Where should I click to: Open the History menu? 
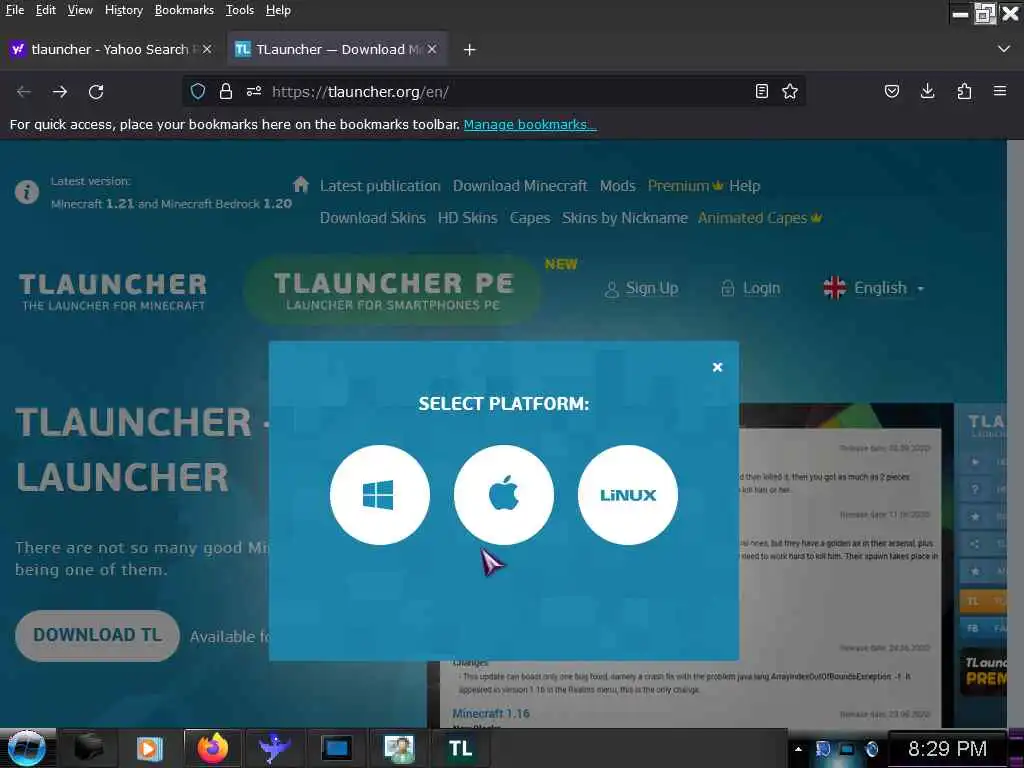[x=123, y=10]
